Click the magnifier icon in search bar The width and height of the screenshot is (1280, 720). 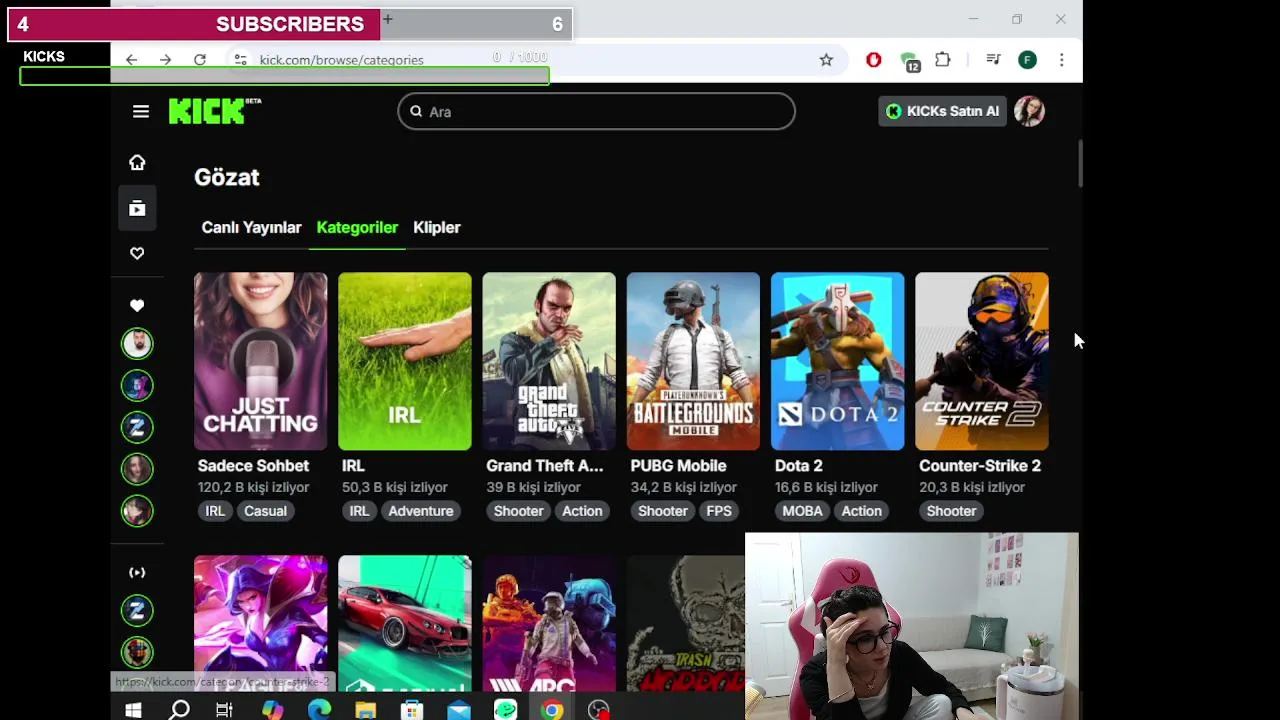(416, 111)
